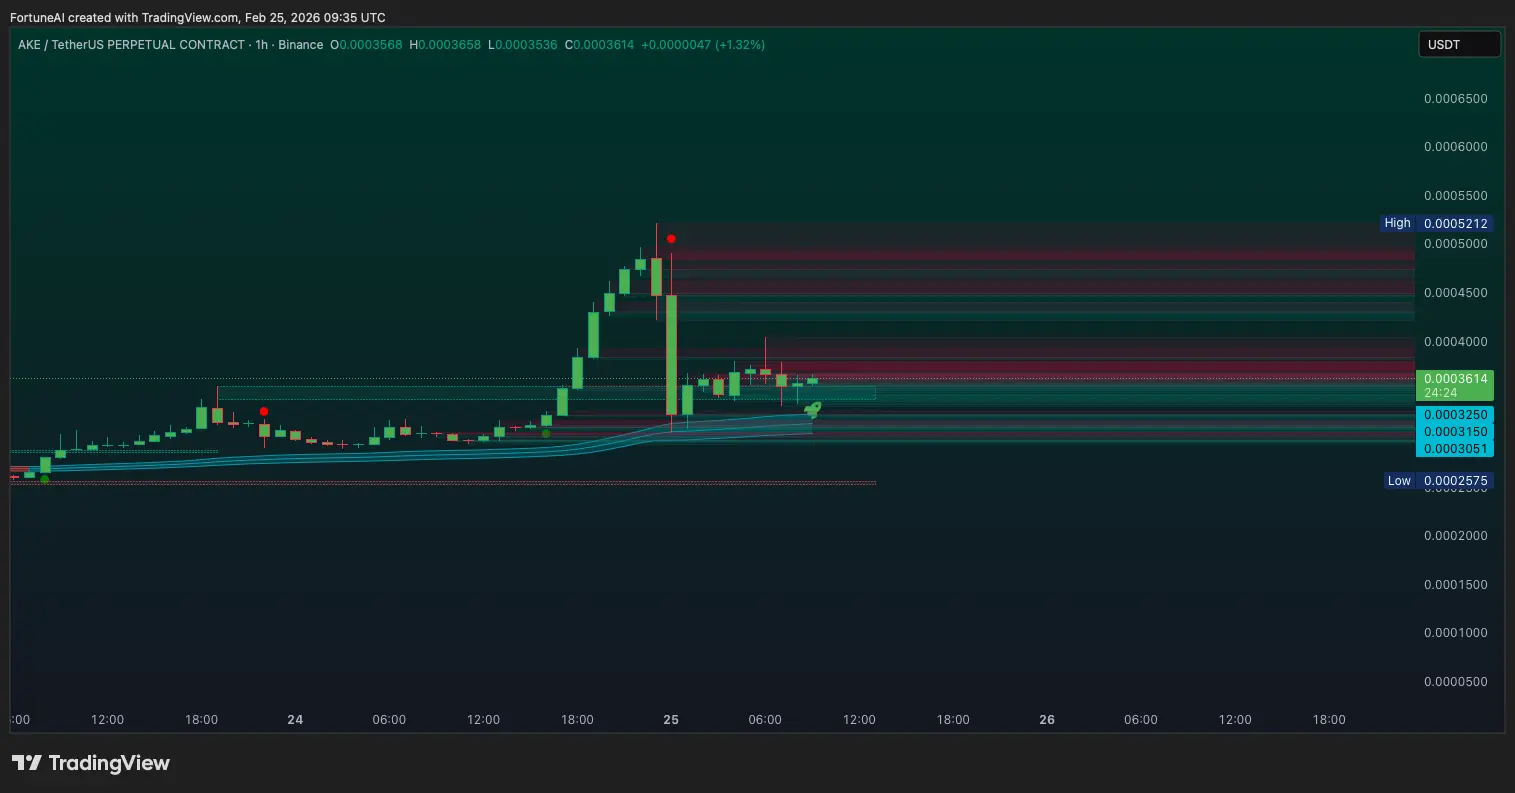This screenshot has width=1515, height=793.
Task: Click the green 0.0003614 current price tag
Action: pos(1456,379)
